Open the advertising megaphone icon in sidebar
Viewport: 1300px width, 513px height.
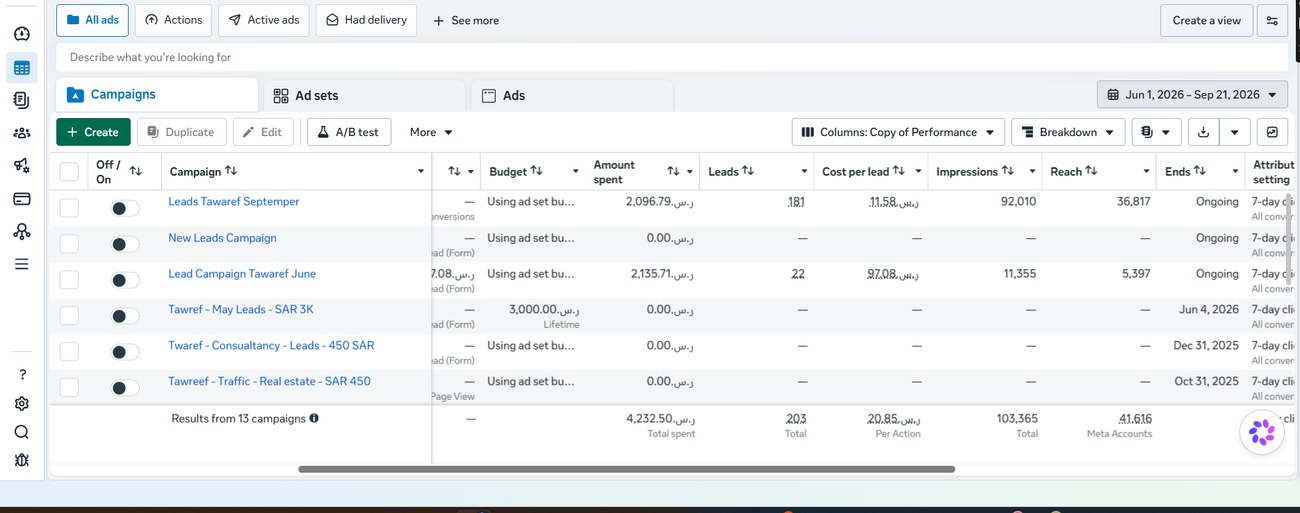tap(22, 165)
